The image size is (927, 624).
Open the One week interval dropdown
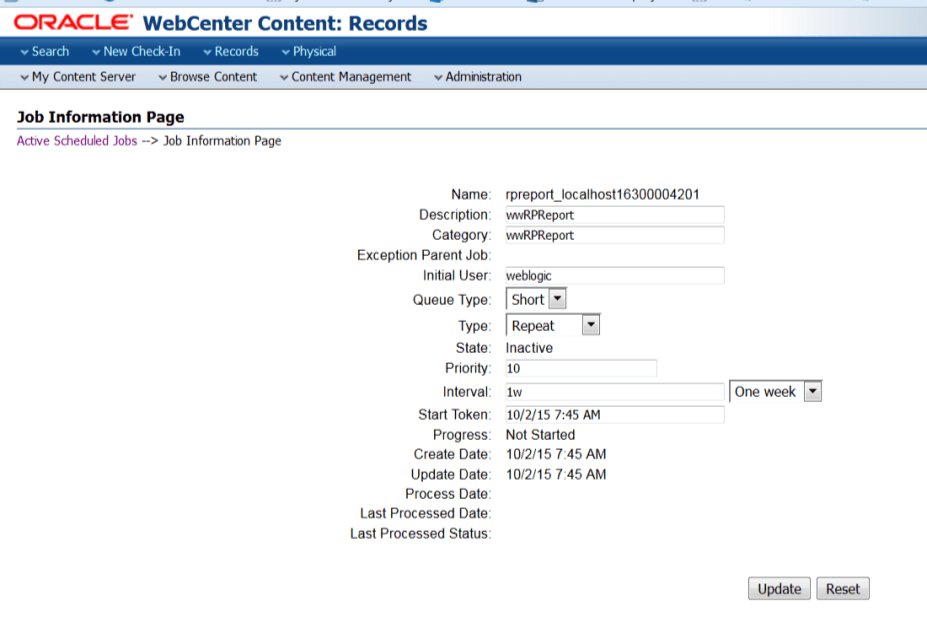(x=776, y=392)
